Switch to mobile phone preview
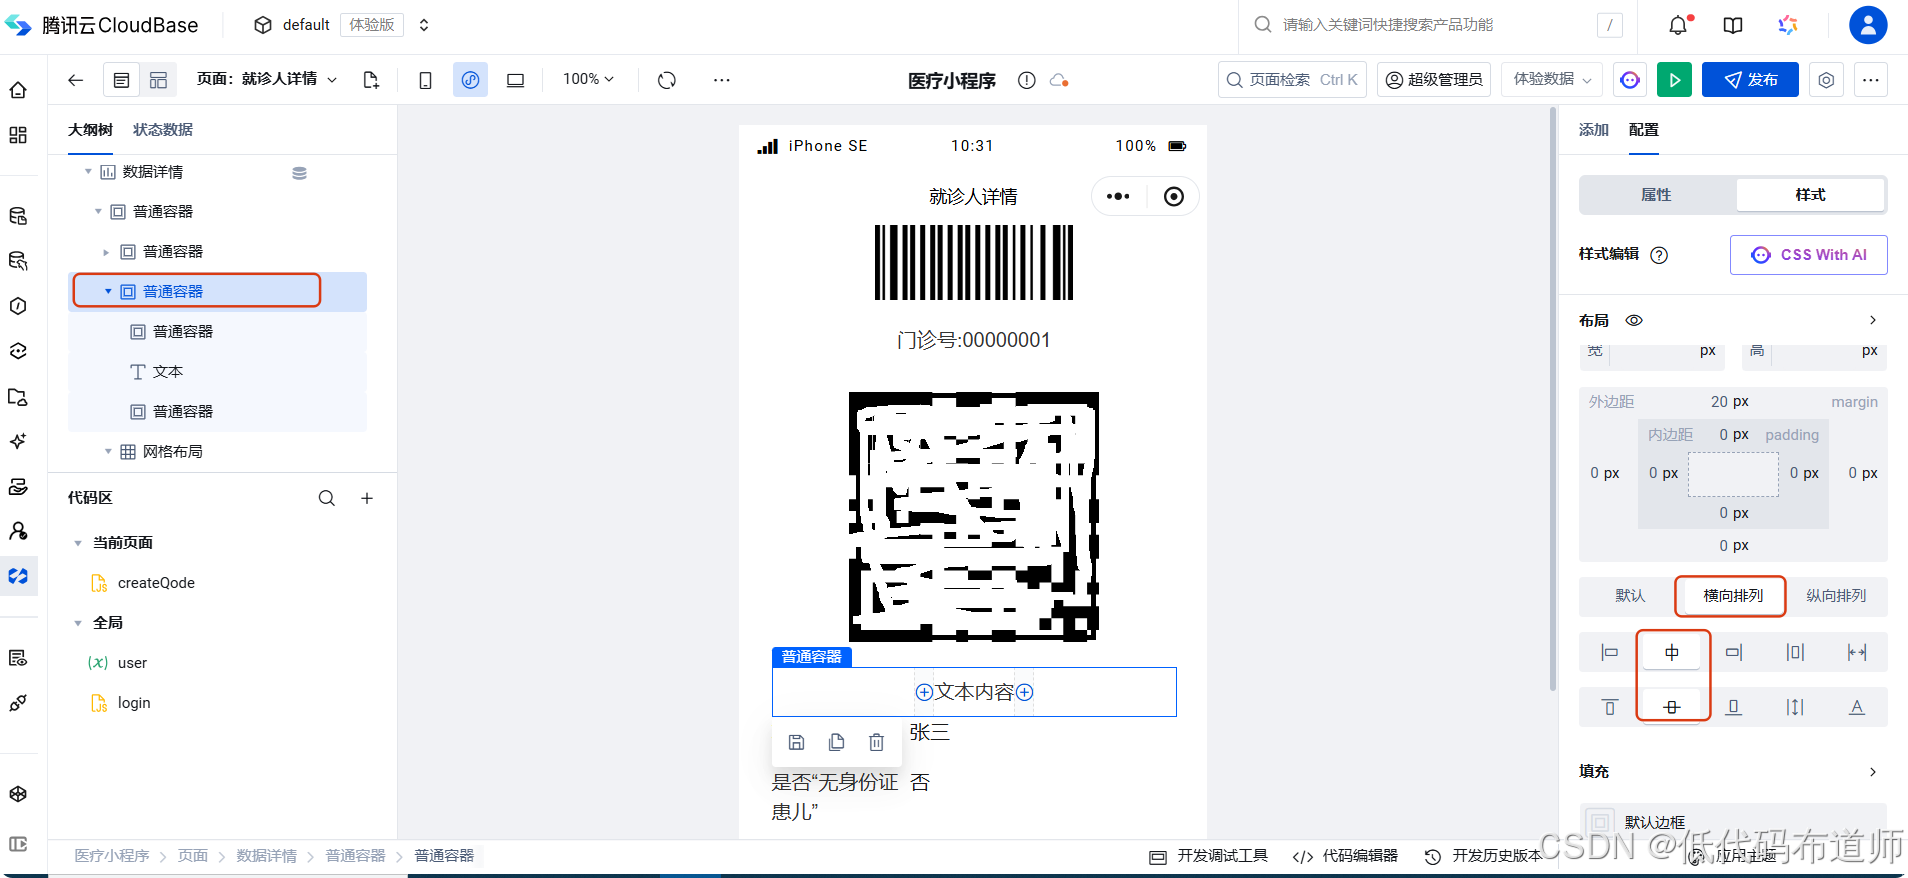Viewport: 1908px width, 878px height. pyautogui.click(x=425, y=80)
